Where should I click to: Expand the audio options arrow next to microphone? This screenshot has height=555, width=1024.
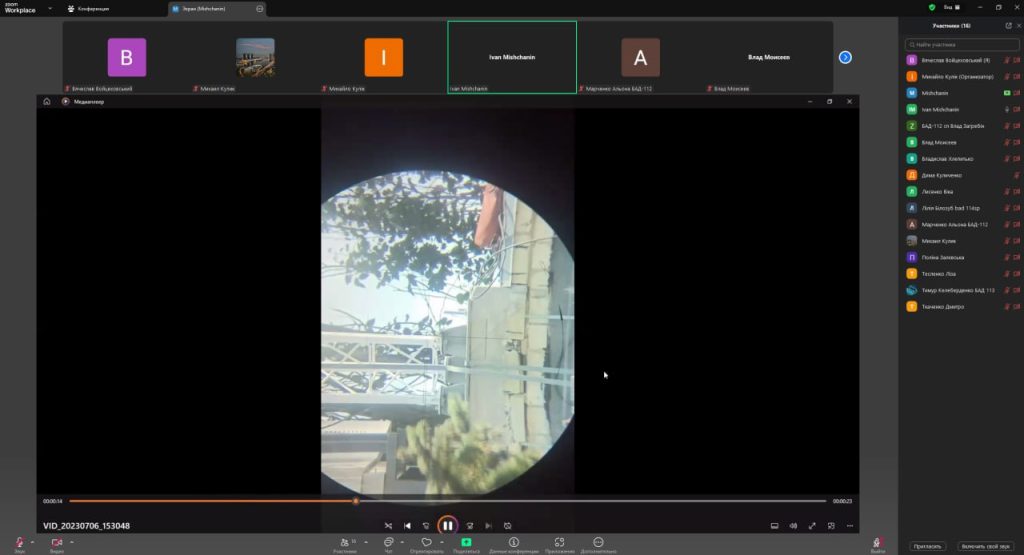[x=32, y=541]
